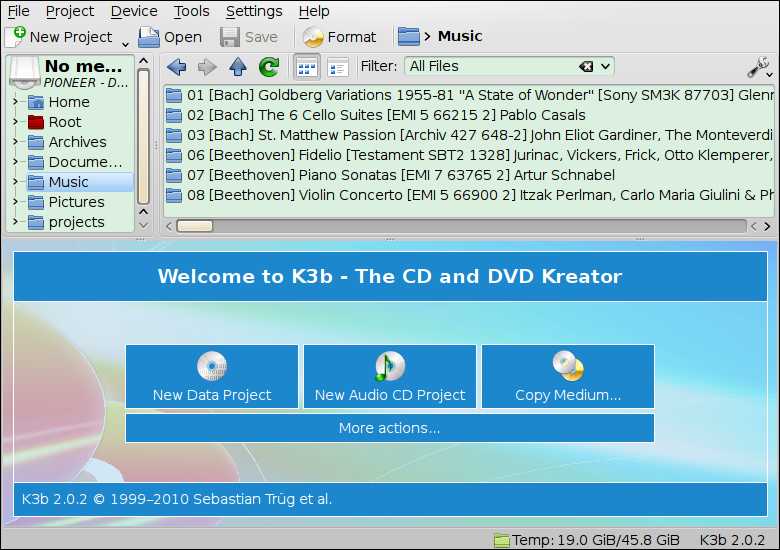Open the Filter All Files combo box

[509, 66]
